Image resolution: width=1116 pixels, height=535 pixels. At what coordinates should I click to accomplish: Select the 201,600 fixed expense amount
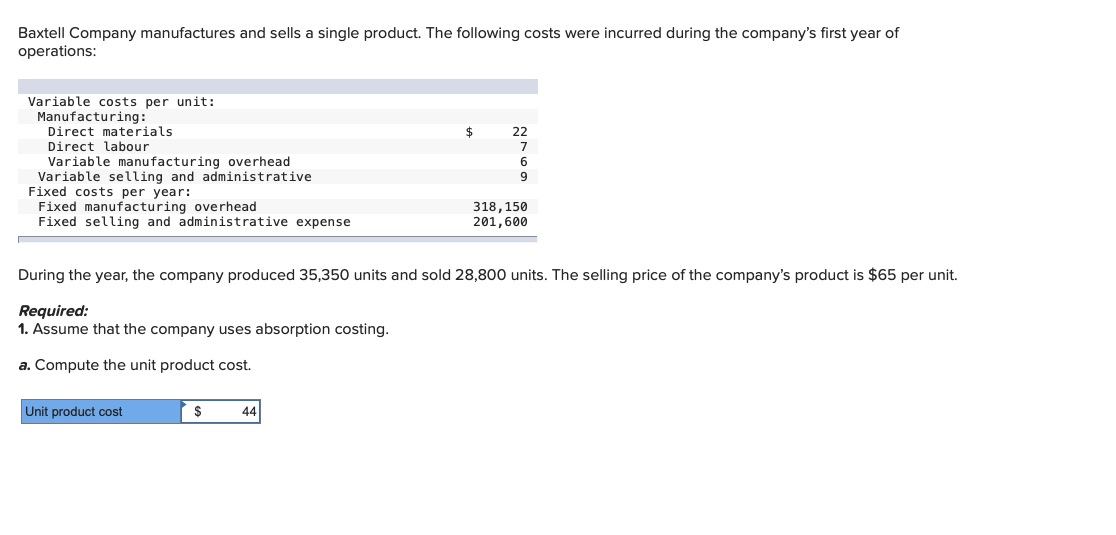tap(500, 222)
